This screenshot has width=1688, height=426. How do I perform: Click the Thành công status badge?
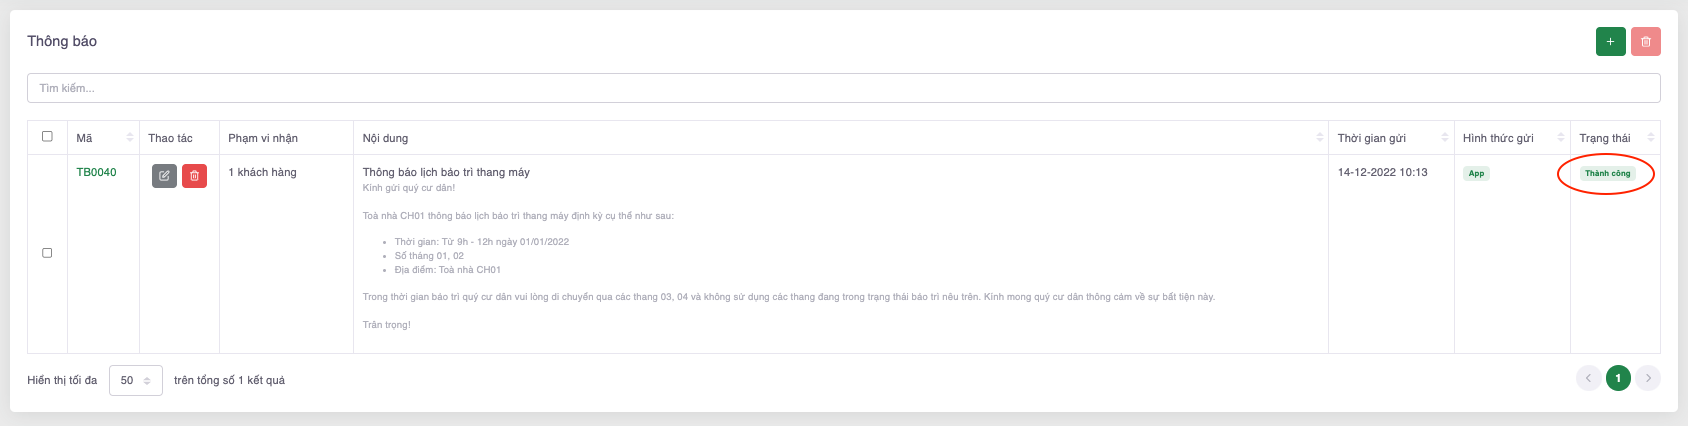pos(1607,174)
